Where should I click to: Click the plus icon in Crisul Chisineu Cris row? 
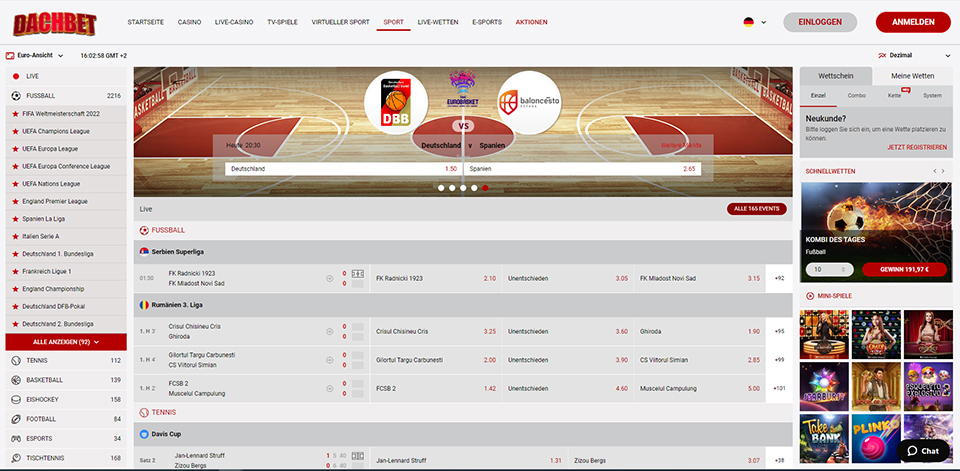point(330,331)
